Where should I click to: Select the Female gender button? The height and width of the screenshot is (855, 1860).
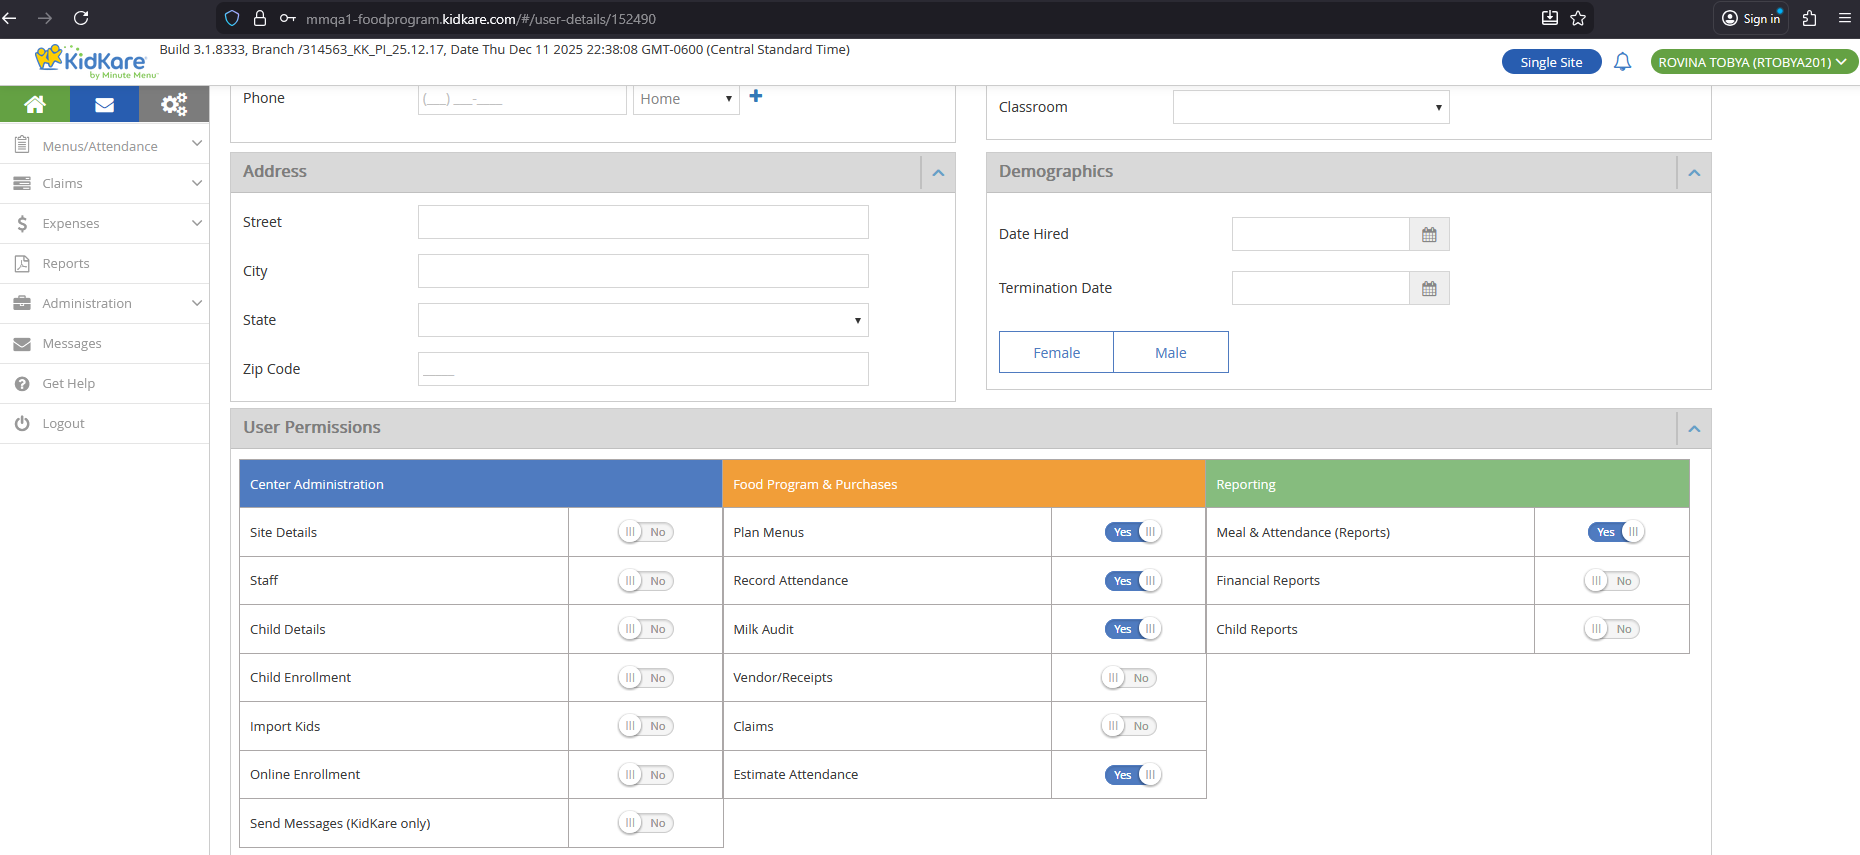pyautogui.click(x=1056, y=352)
